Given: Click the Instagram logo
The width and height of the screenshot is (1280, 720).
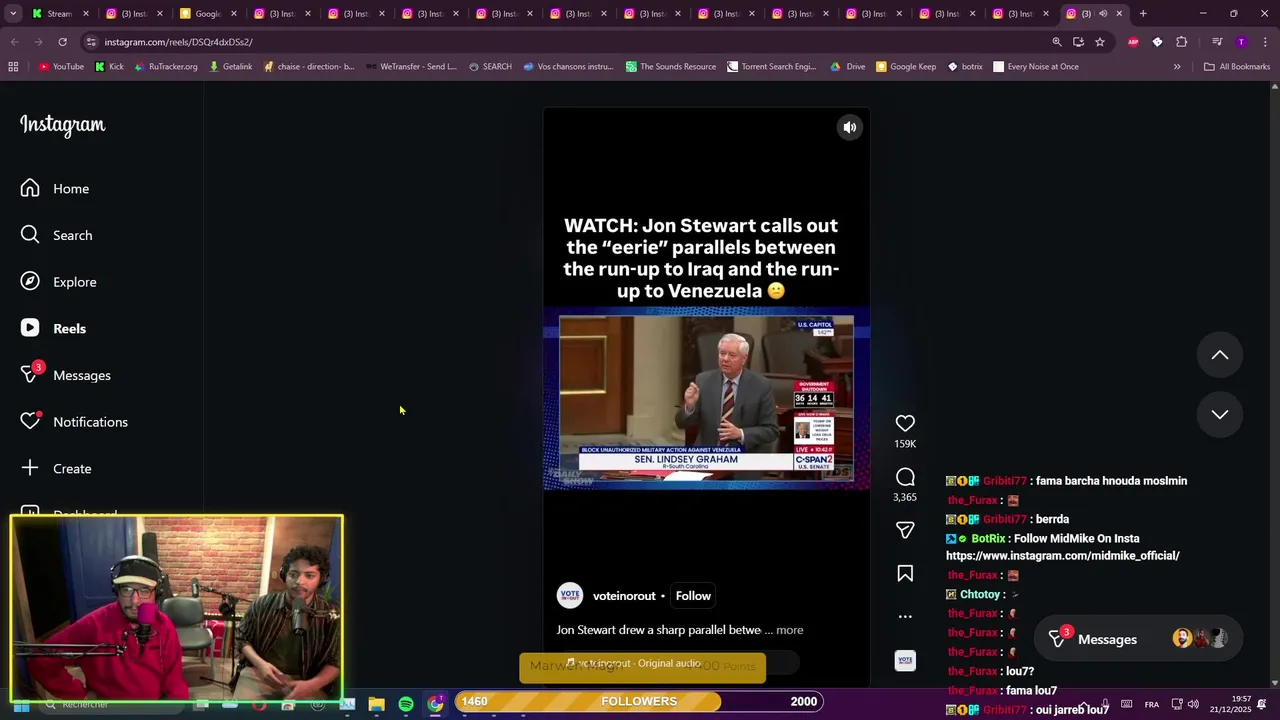Looking at the screenshot, I should [62, 125].
